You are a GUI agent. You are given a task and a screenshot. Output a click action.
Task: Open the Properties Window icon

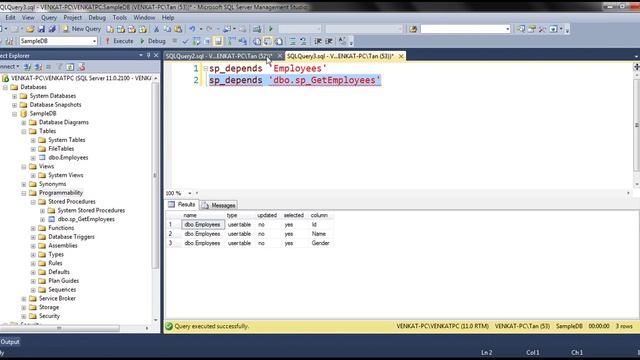532,29
